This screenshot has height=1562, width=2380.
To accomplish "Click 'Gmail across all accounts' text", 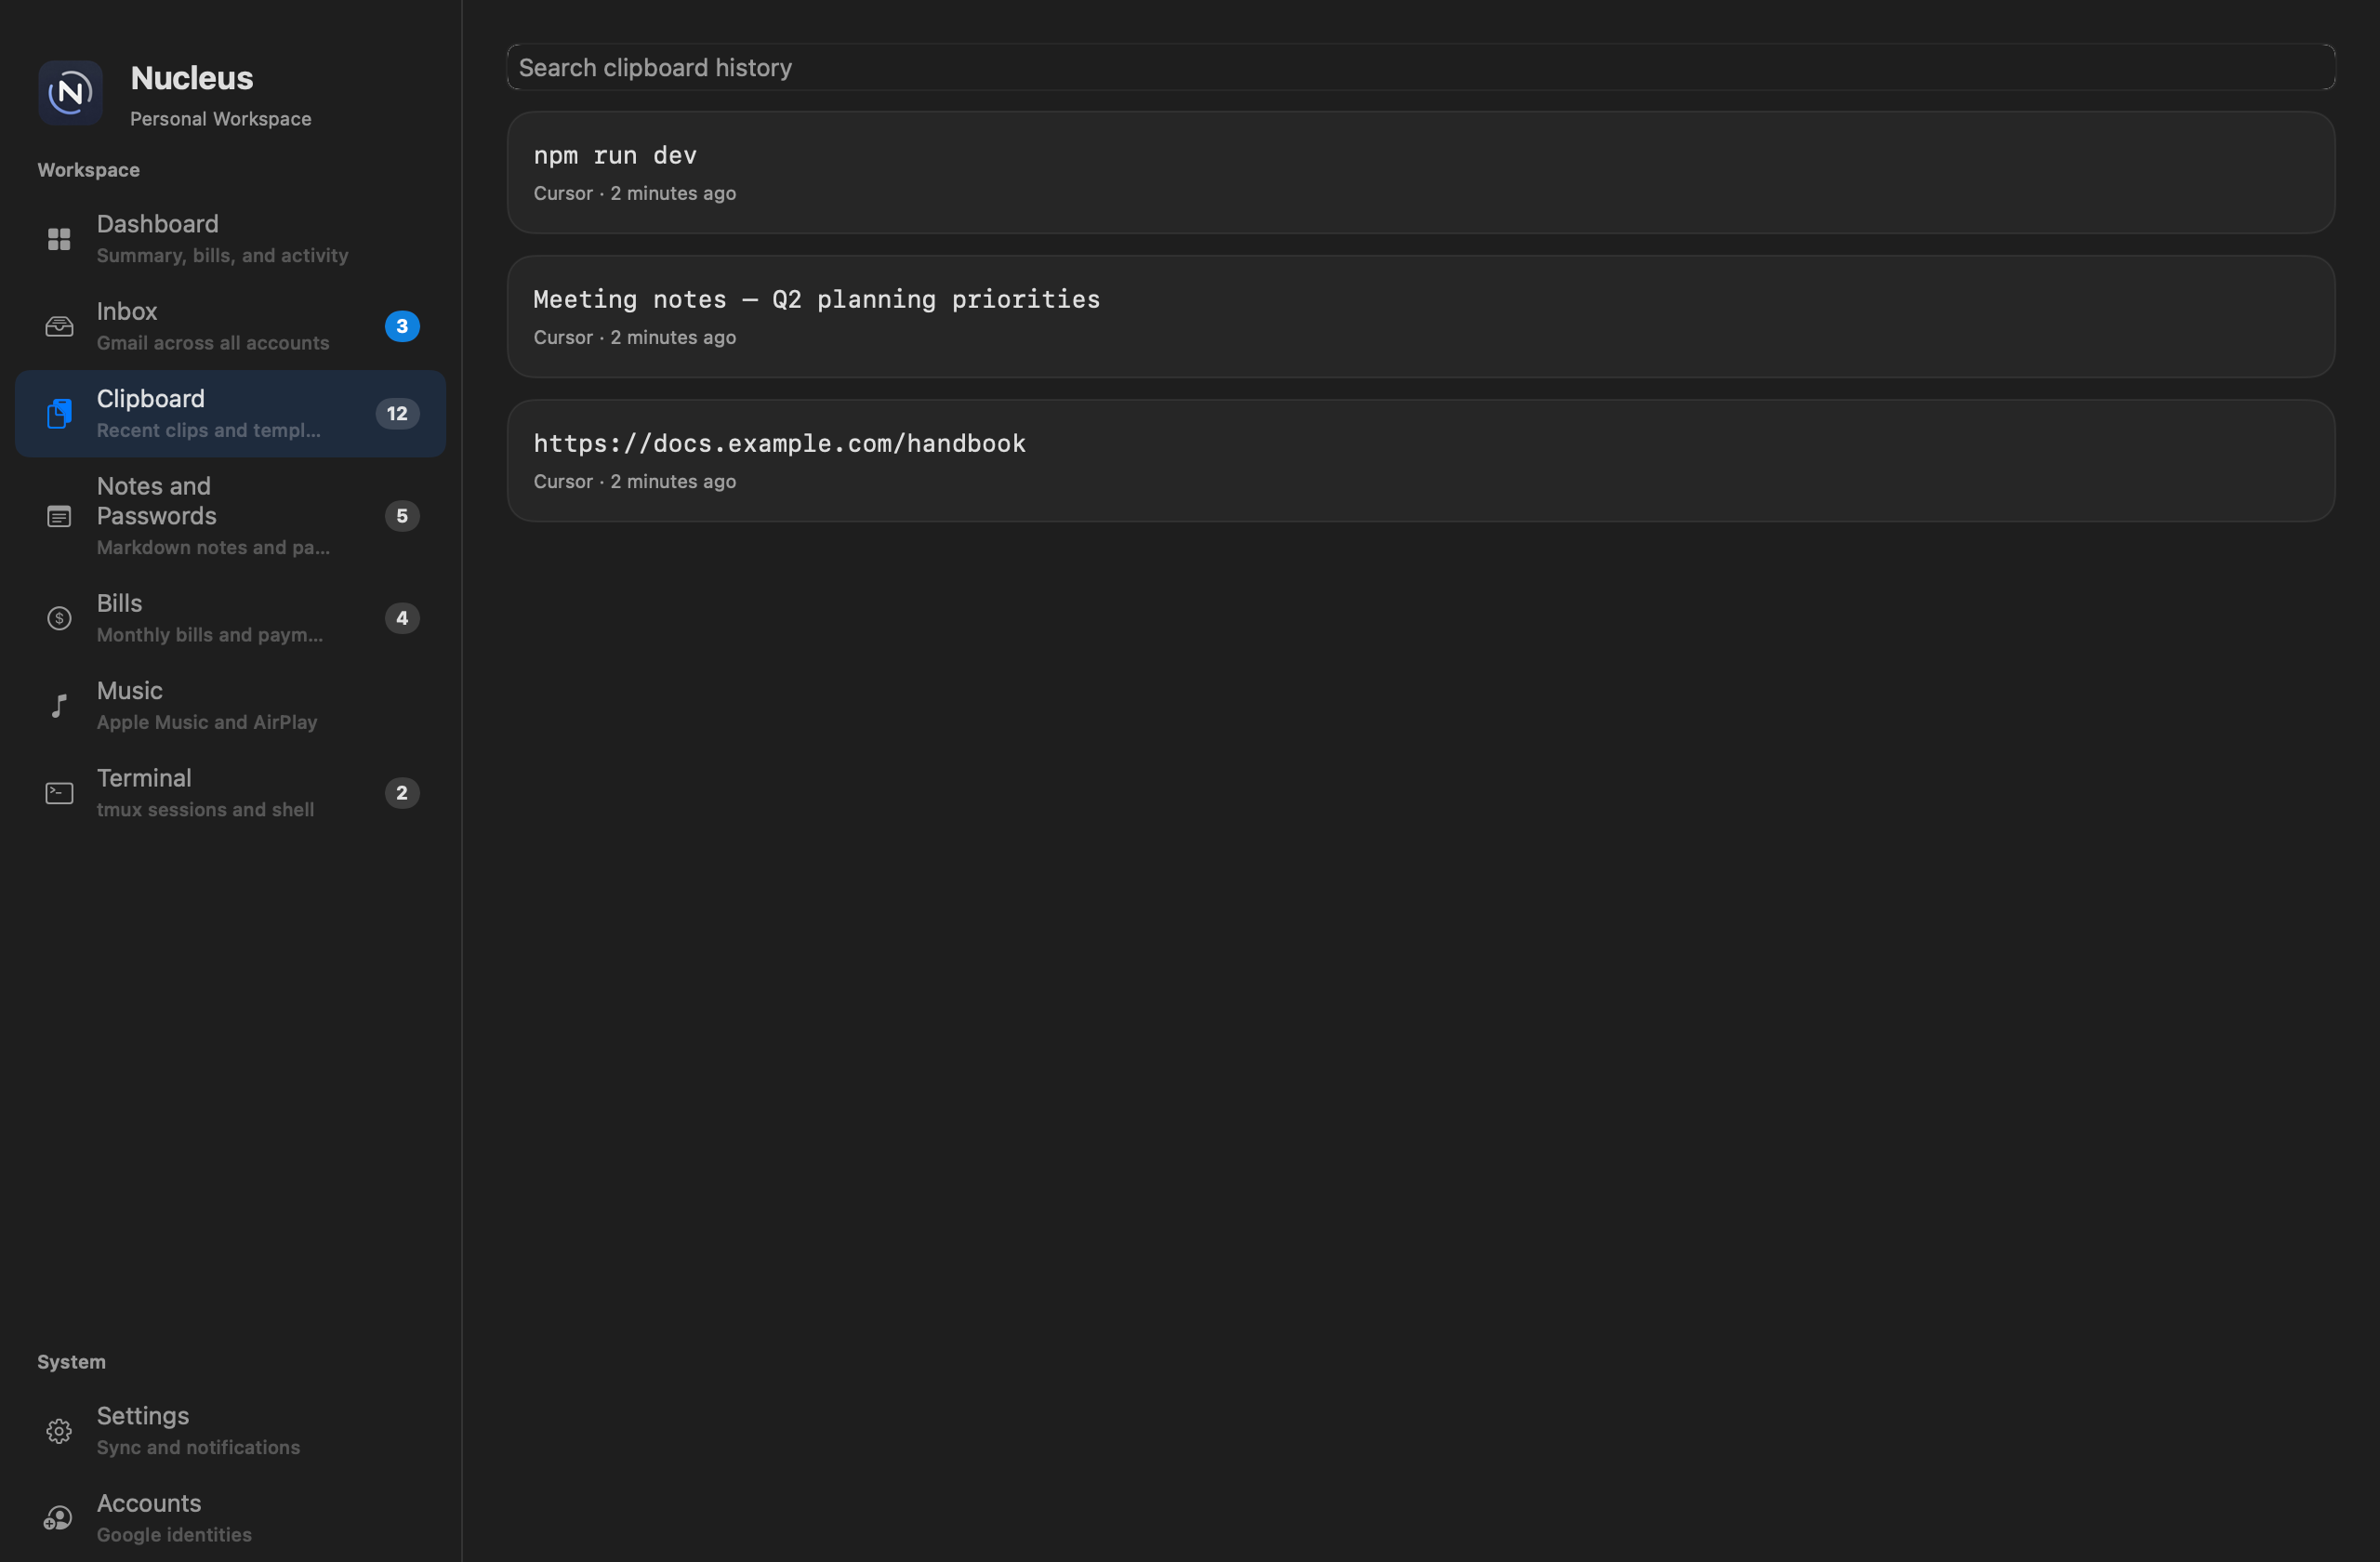I will click(x=213, y=343).
